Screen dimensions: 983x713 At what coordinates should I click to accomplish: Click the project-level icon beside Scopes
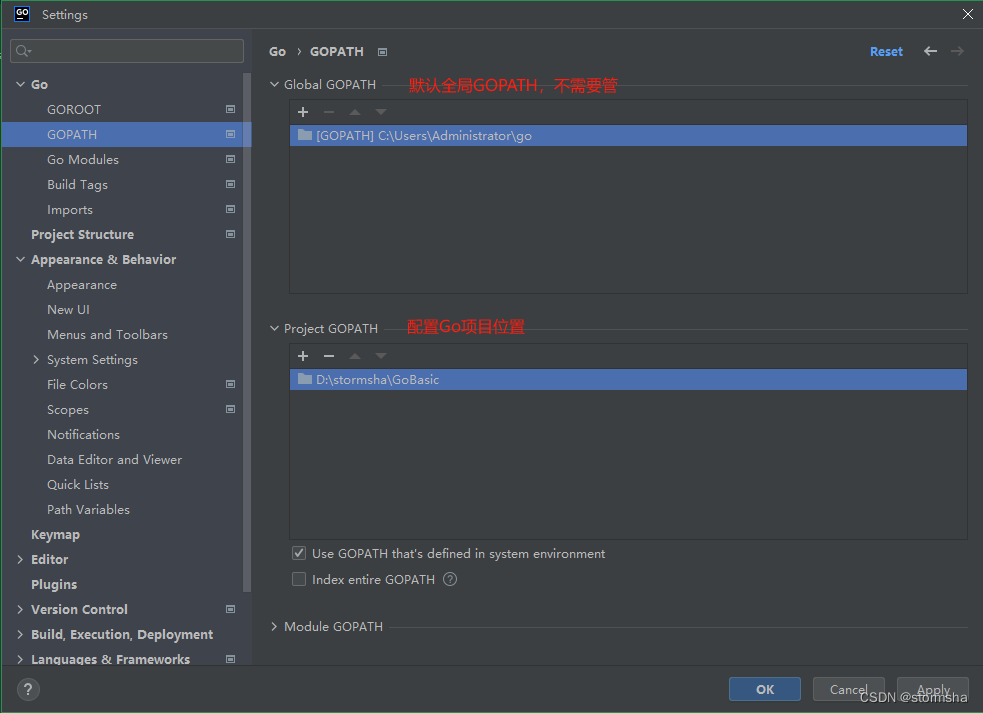[230, 409]
